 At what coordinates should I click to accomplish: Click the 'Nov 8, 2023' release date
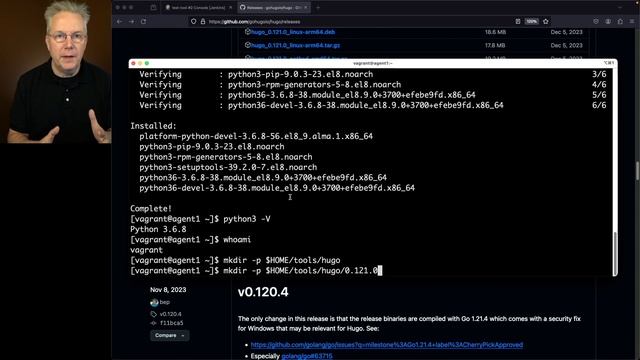tap(168, 290)
